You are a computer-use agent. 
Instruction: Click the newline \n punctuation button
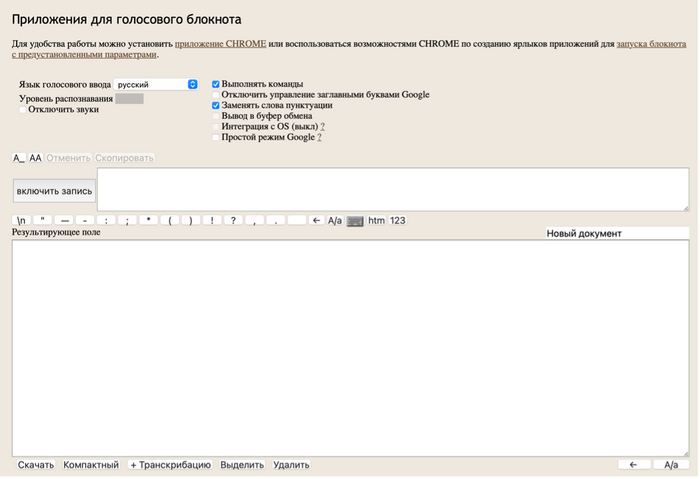tap(21, 221)
